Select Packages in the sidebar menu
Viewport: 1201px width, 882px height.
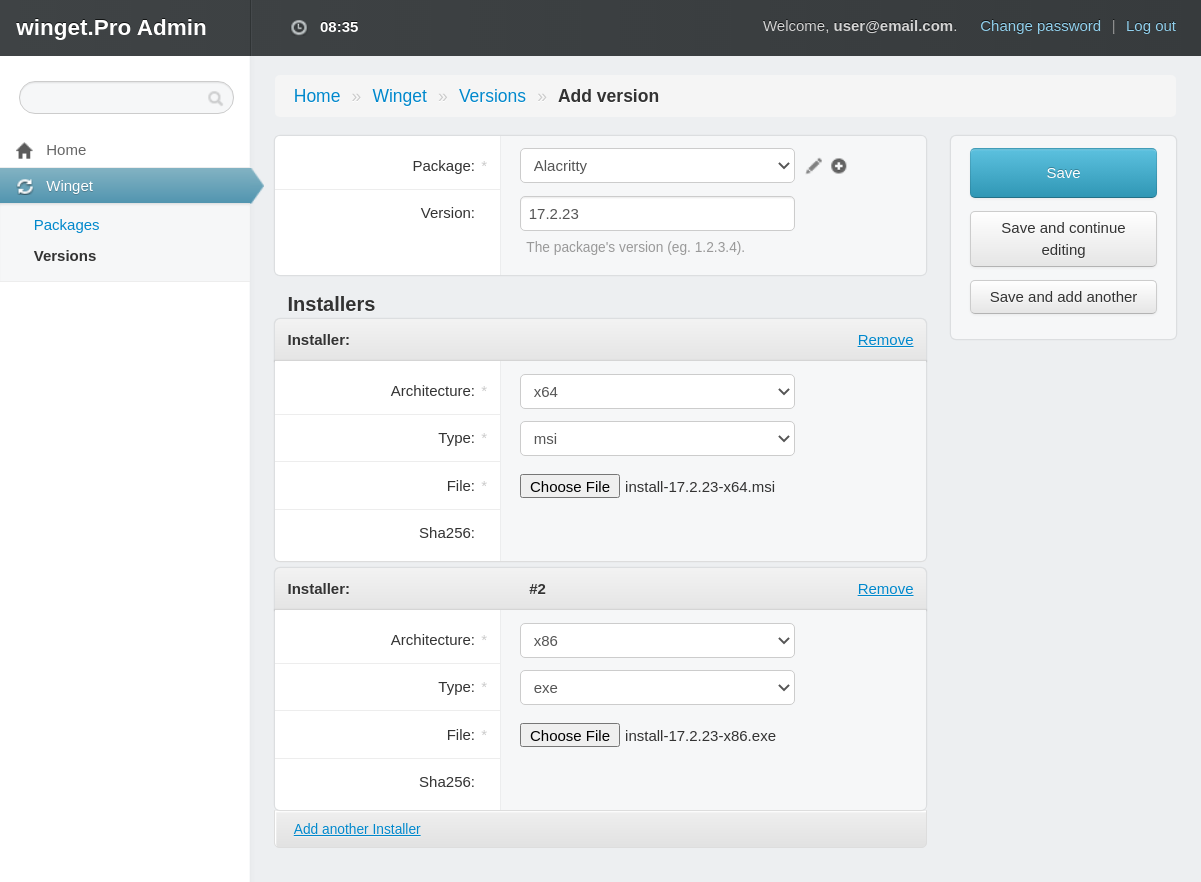pos(67,225)
